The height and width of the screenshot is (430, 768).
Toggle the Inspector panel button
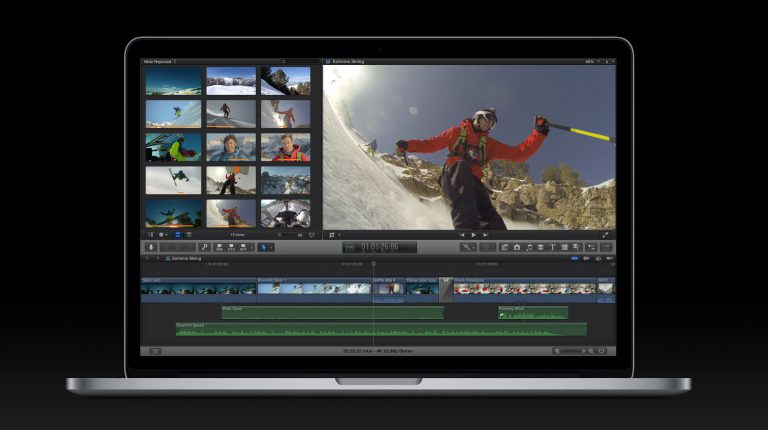click(x=592, y=247)
